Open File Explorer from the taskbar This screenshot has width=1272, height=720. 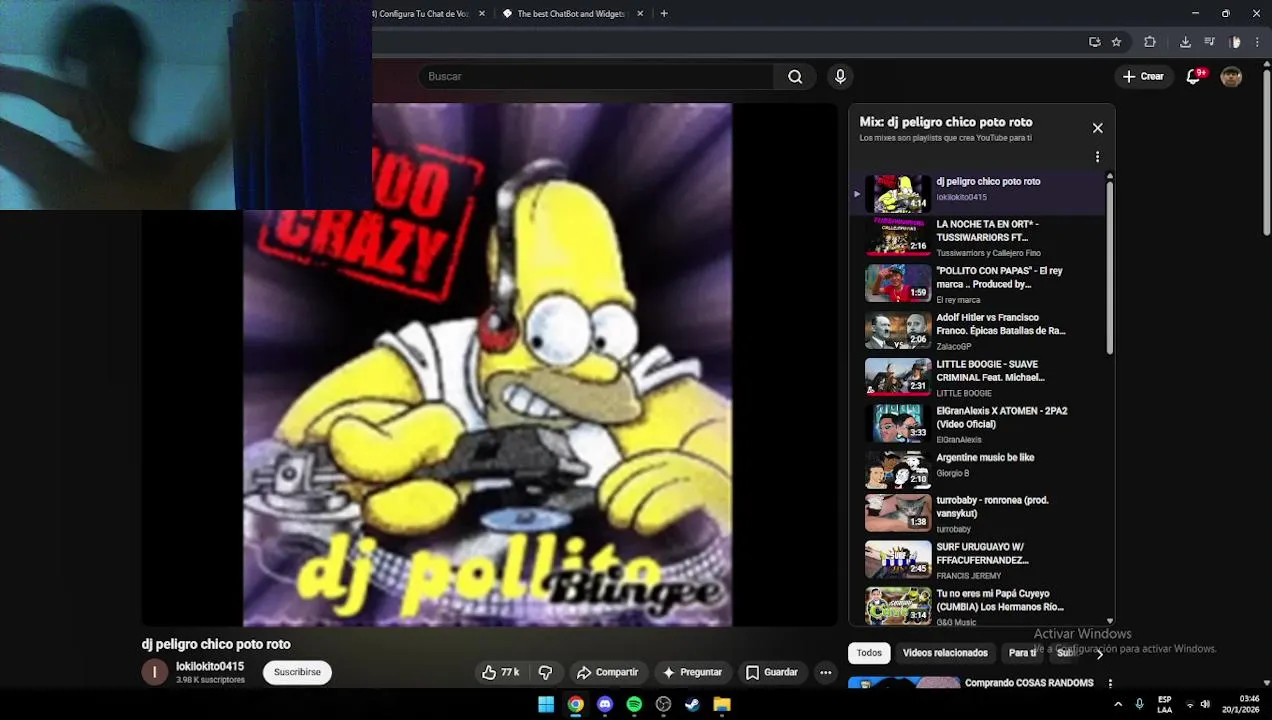point(722,704)
